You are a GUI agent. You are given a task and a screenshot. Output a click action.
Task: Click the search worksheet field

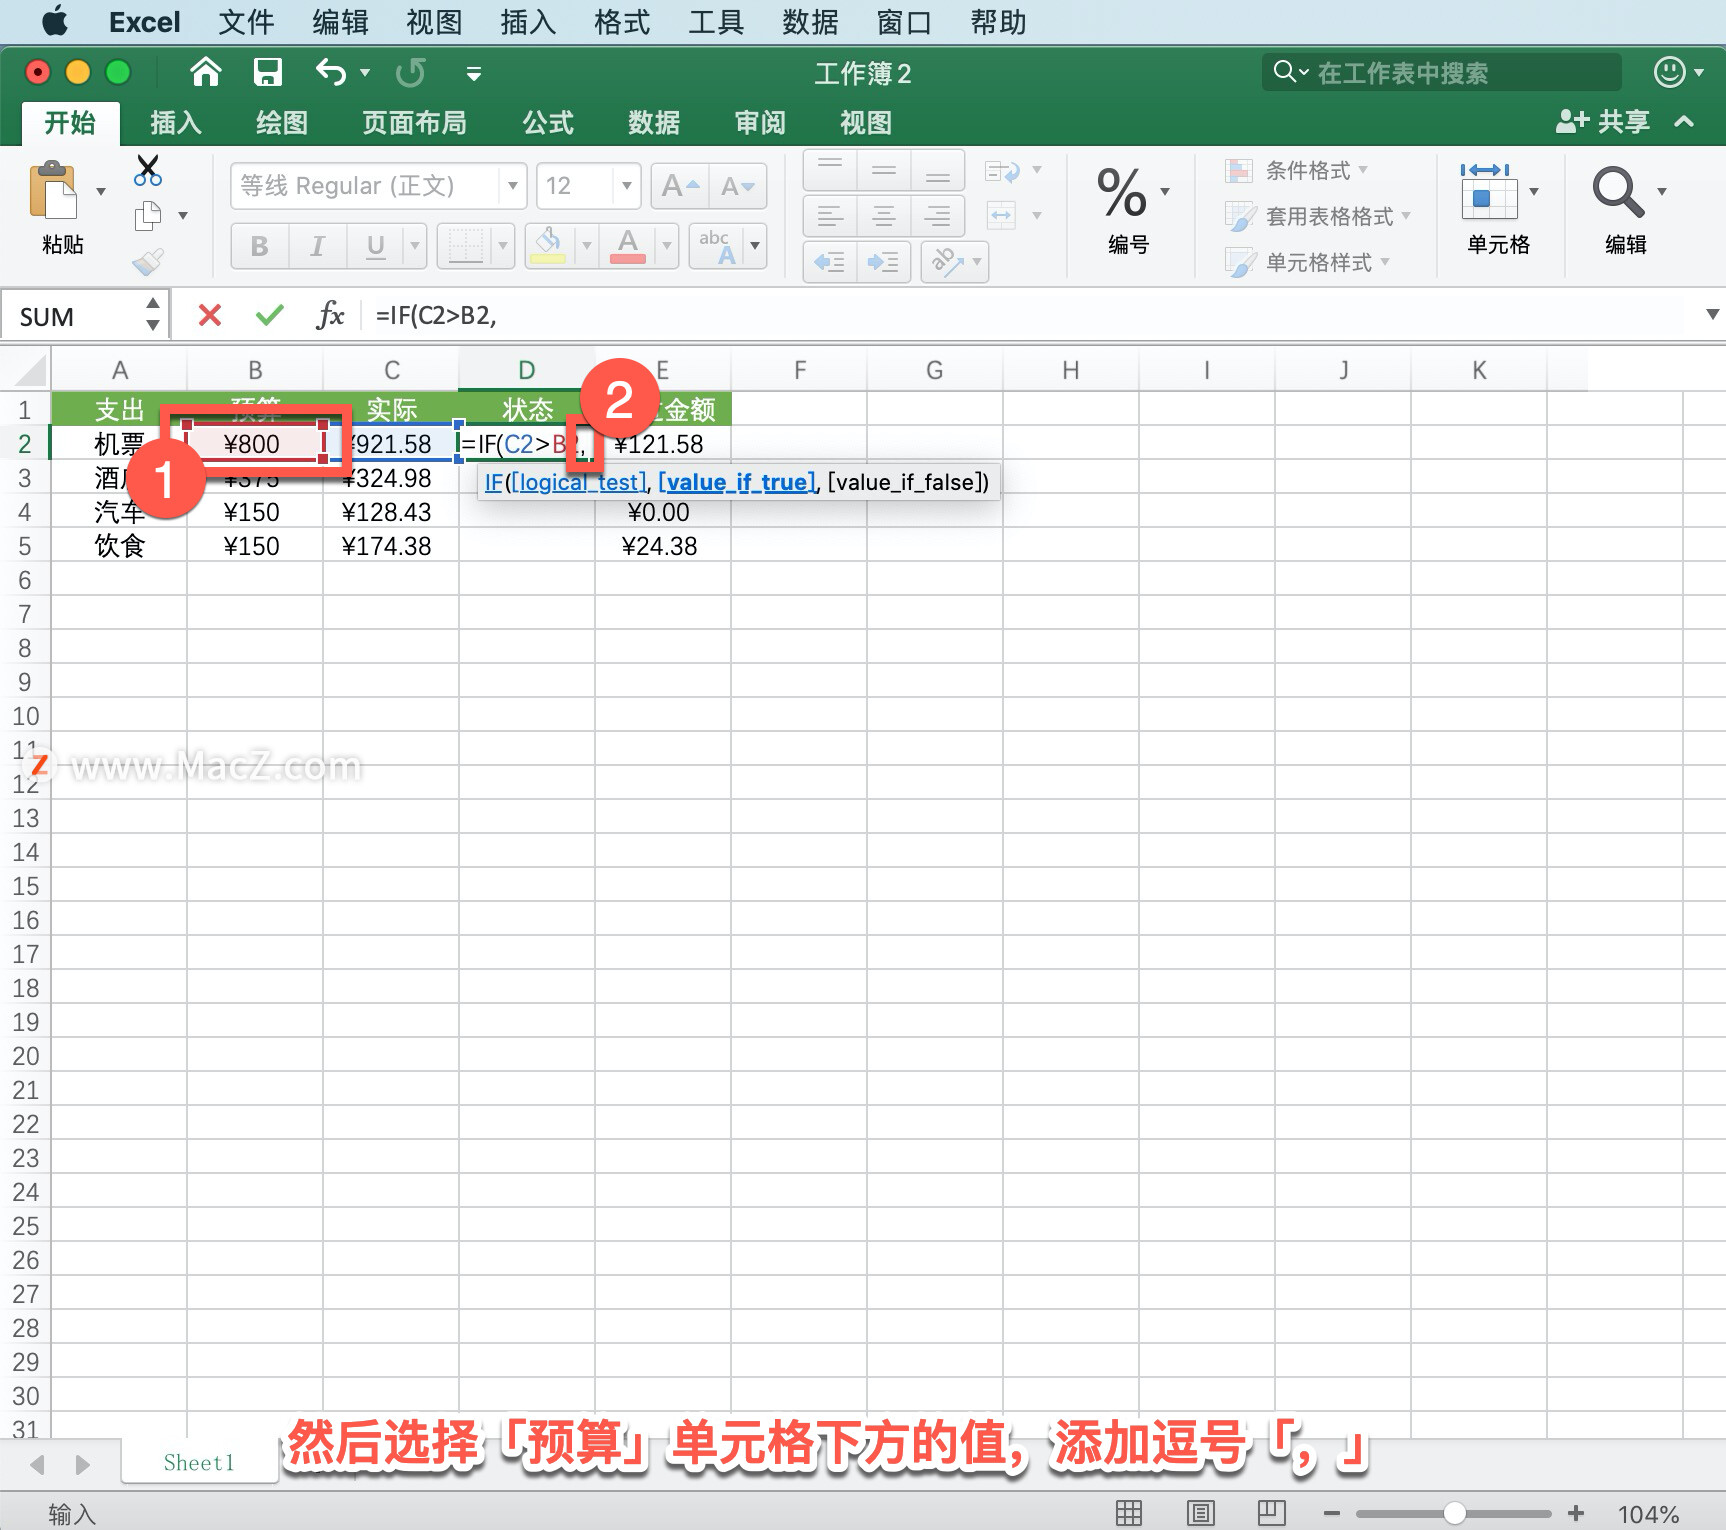(1440, 72)
